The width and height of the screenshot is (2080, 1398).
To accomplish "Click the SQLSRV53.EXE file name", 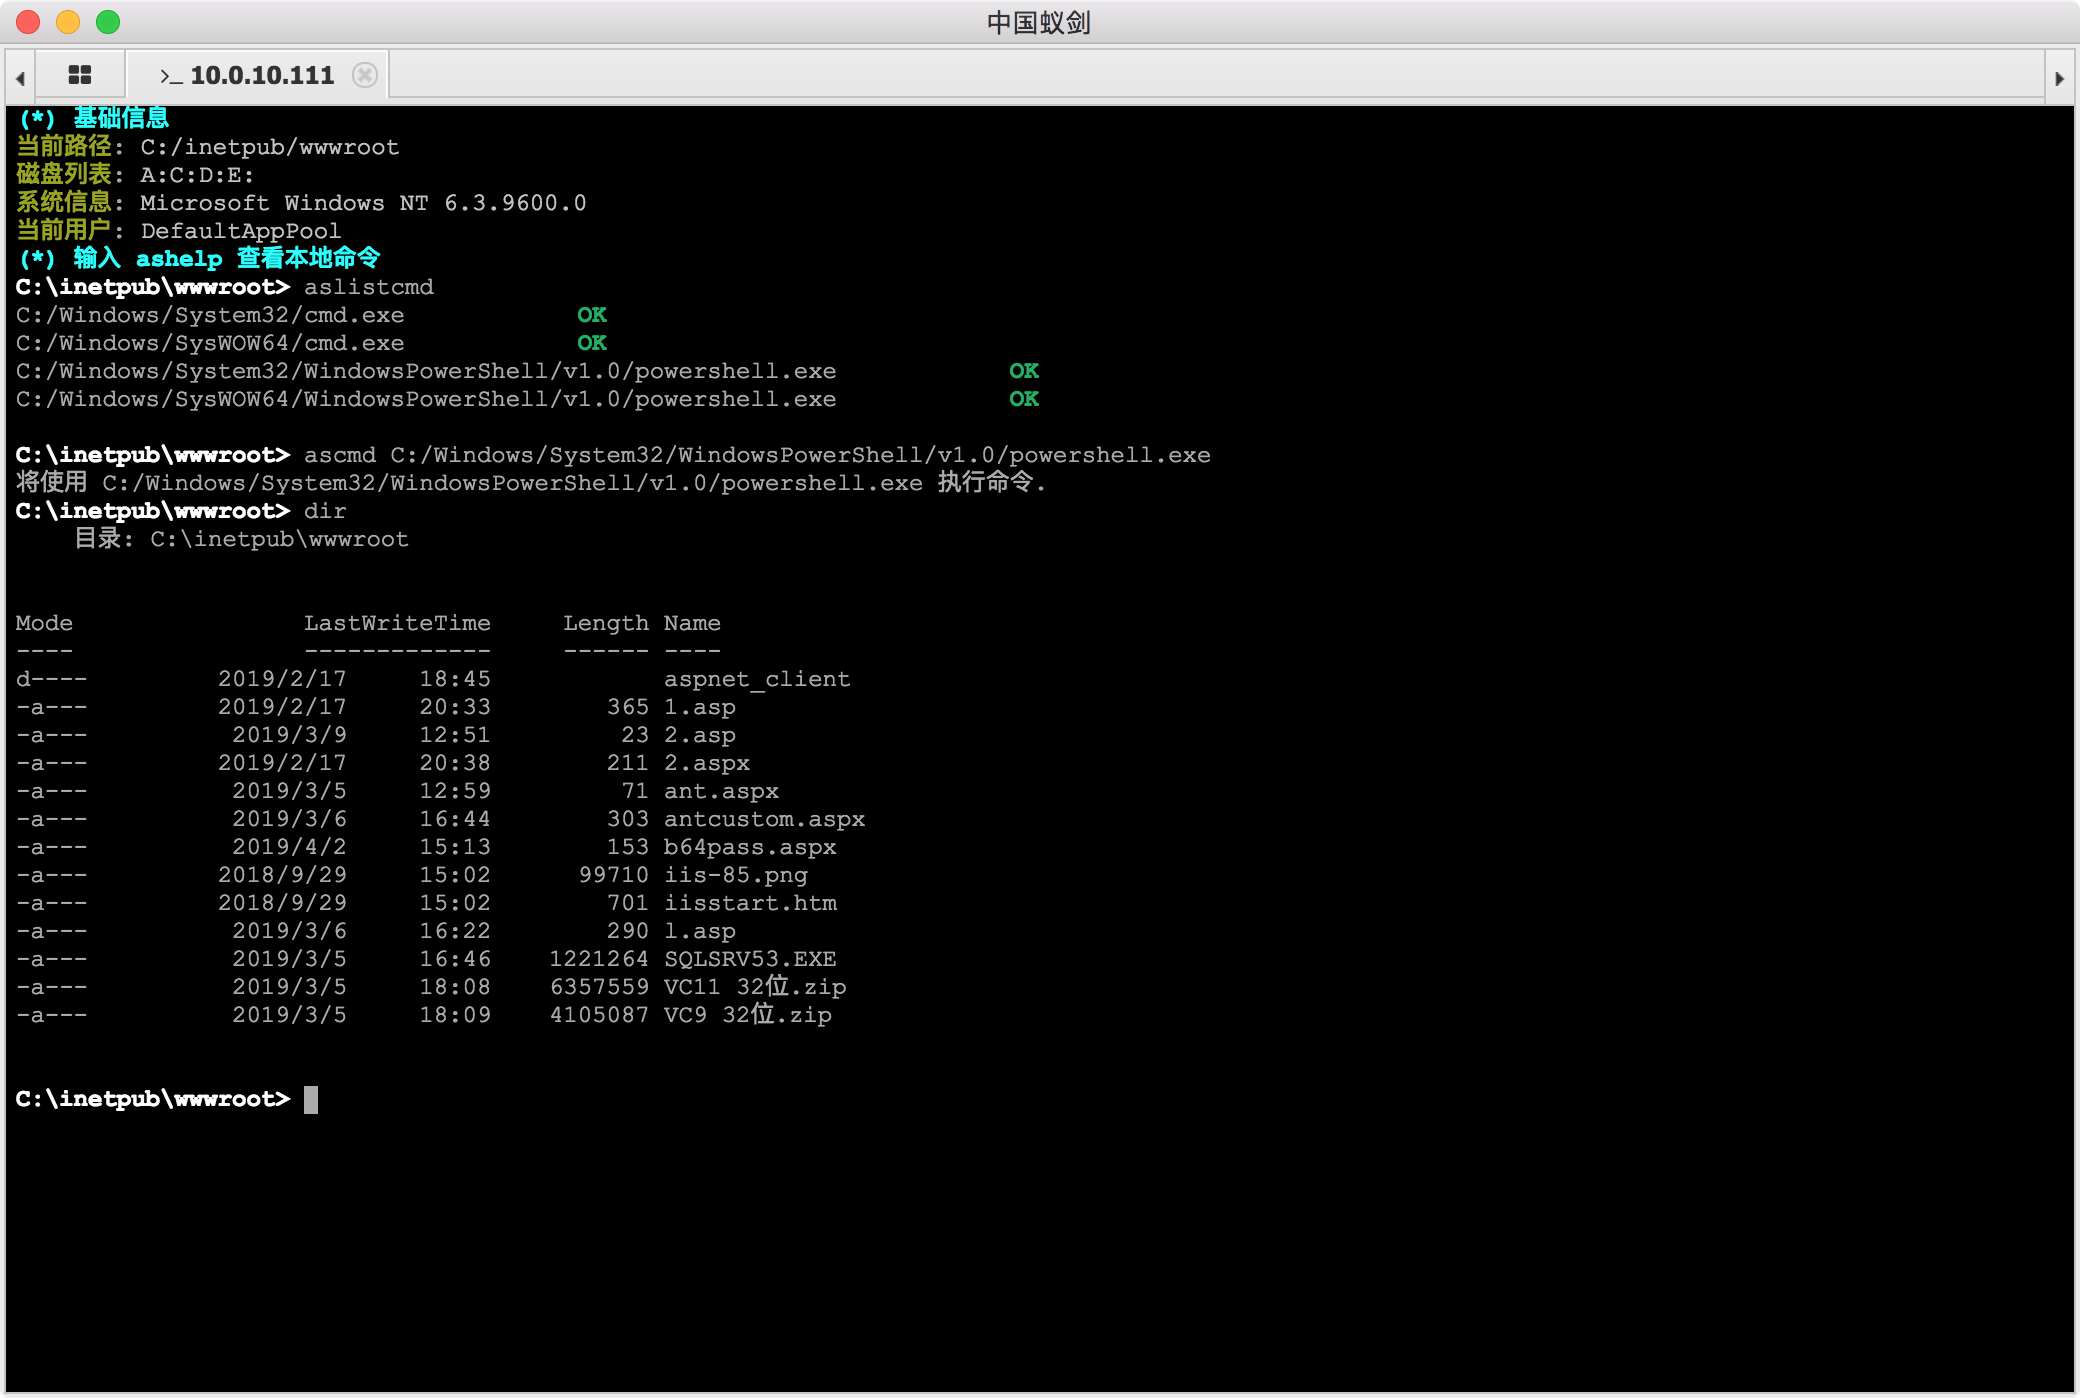I will 749,959.
